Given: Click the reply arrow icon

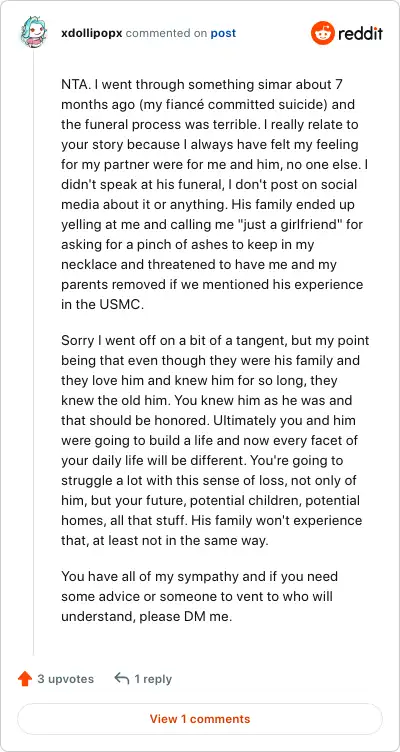Looking at the screenshot, I should click(122, 679).
